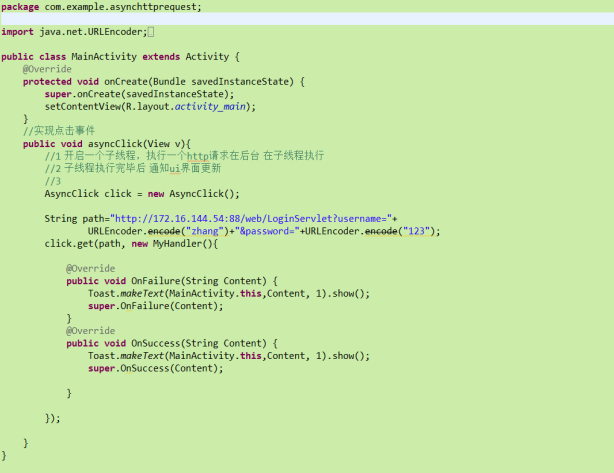Click the onCreate method name in signature
This screenshot has height=473, width=614.
(126, 81)
